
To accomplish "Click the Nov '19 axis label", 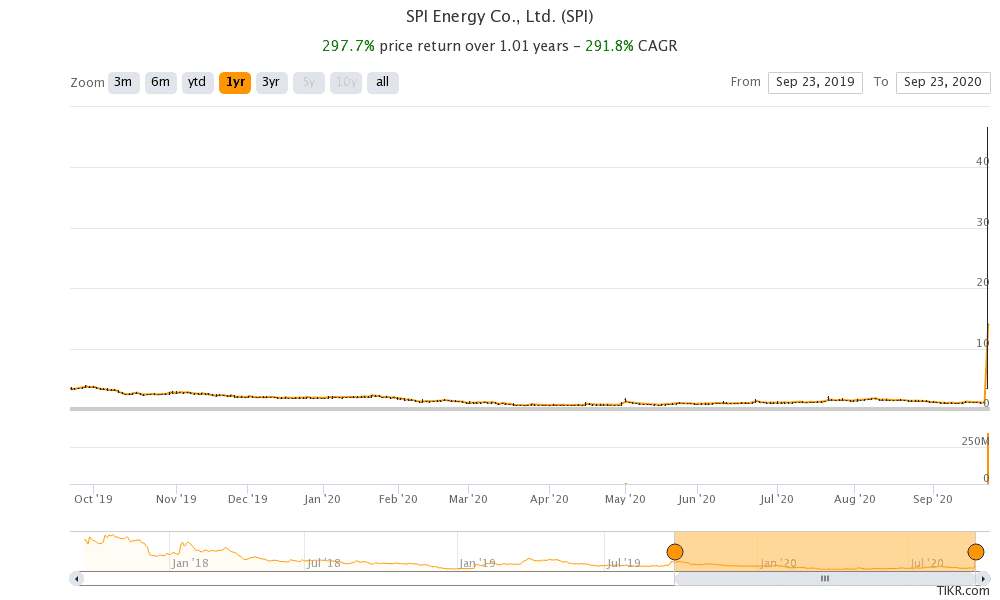I will [x=176, y=499].
